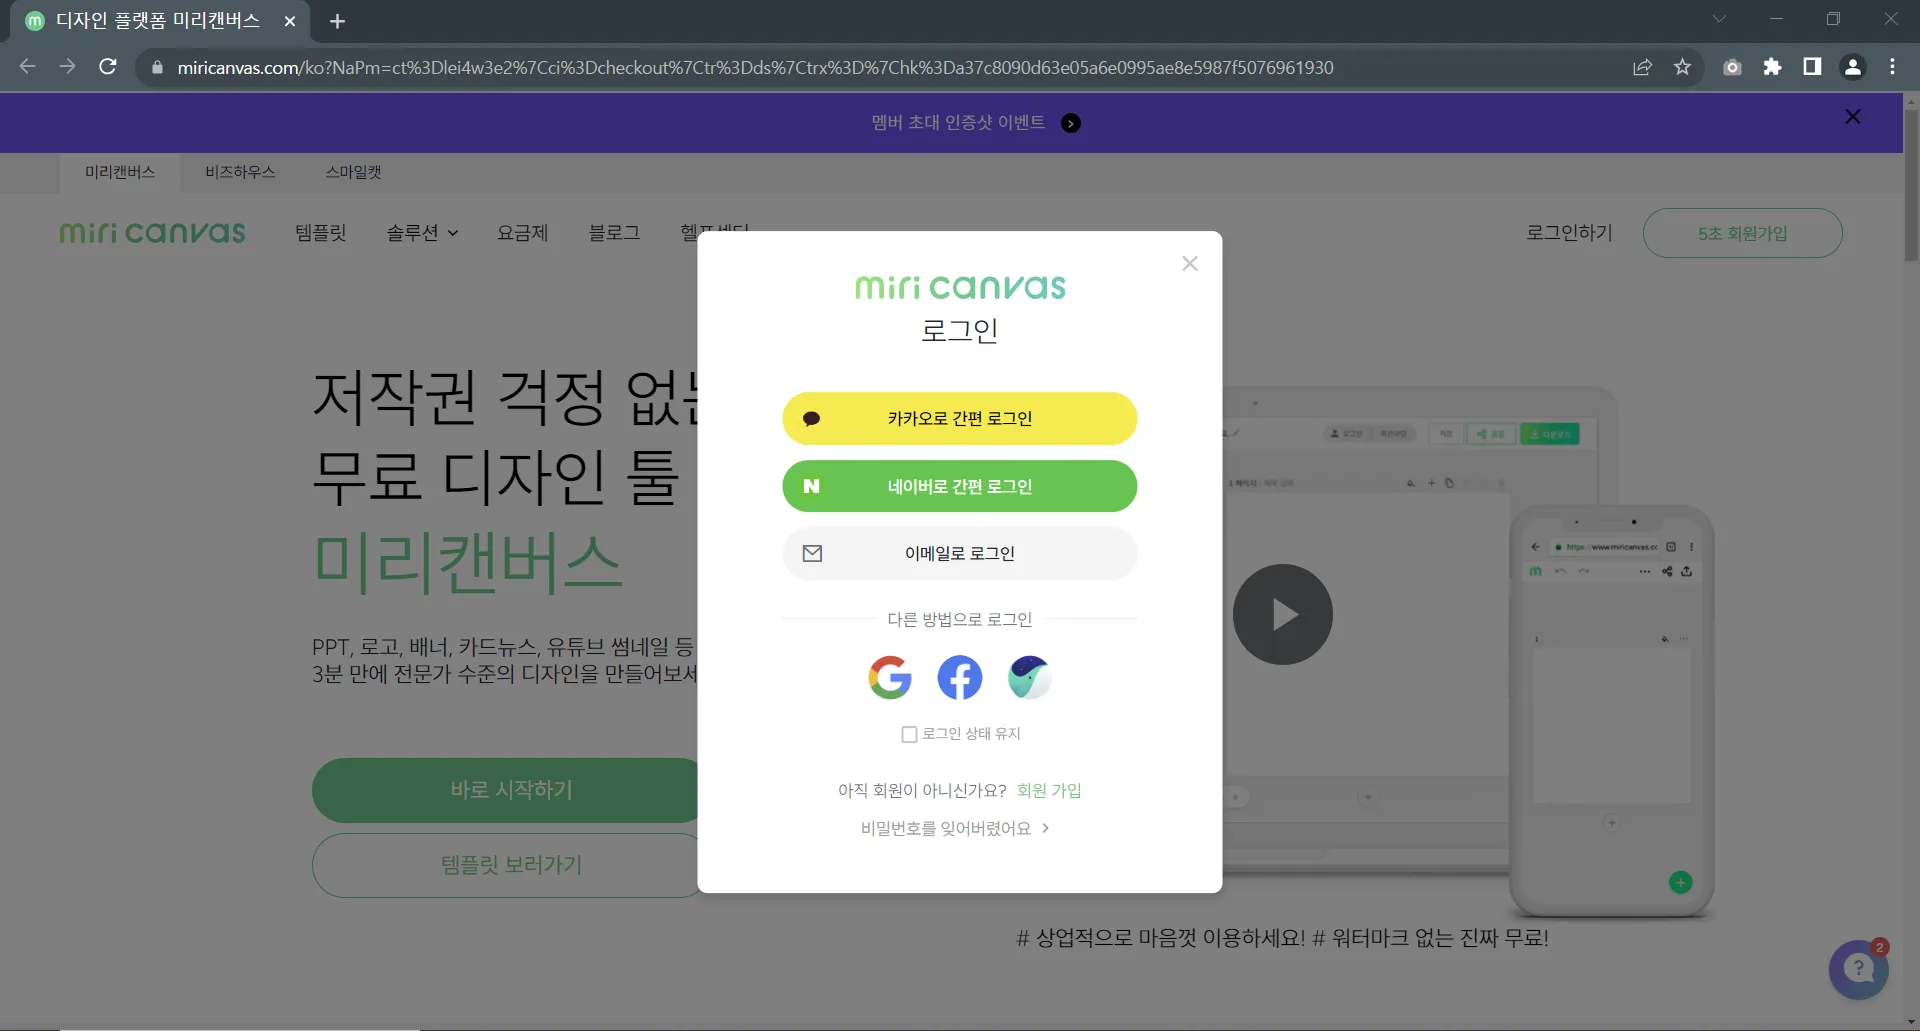Image resolution: width=1920 pixels, height=1031 pixels.
Task: Open a new browser tab
Action: pyautogui.click(x=337, y=21)
